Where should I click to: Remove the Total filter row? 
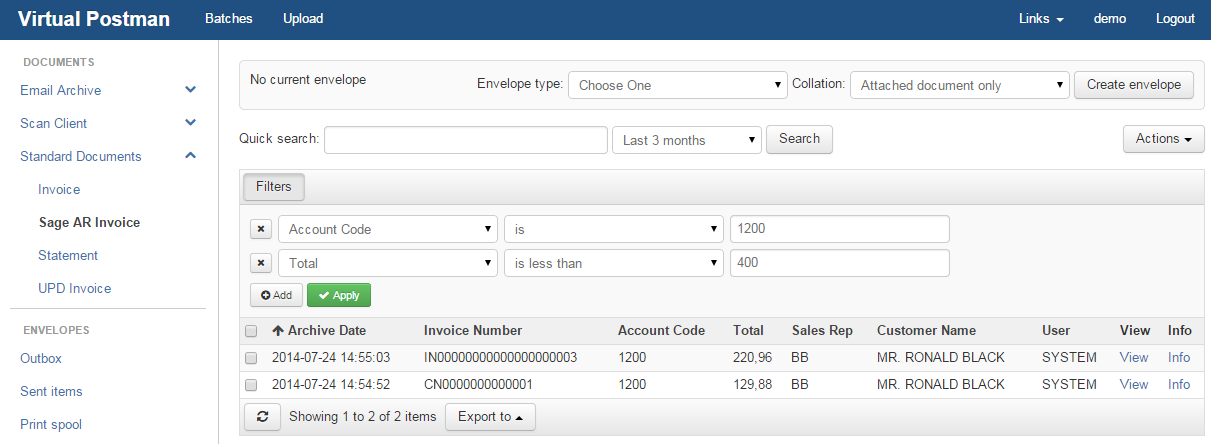click(261, 263)
